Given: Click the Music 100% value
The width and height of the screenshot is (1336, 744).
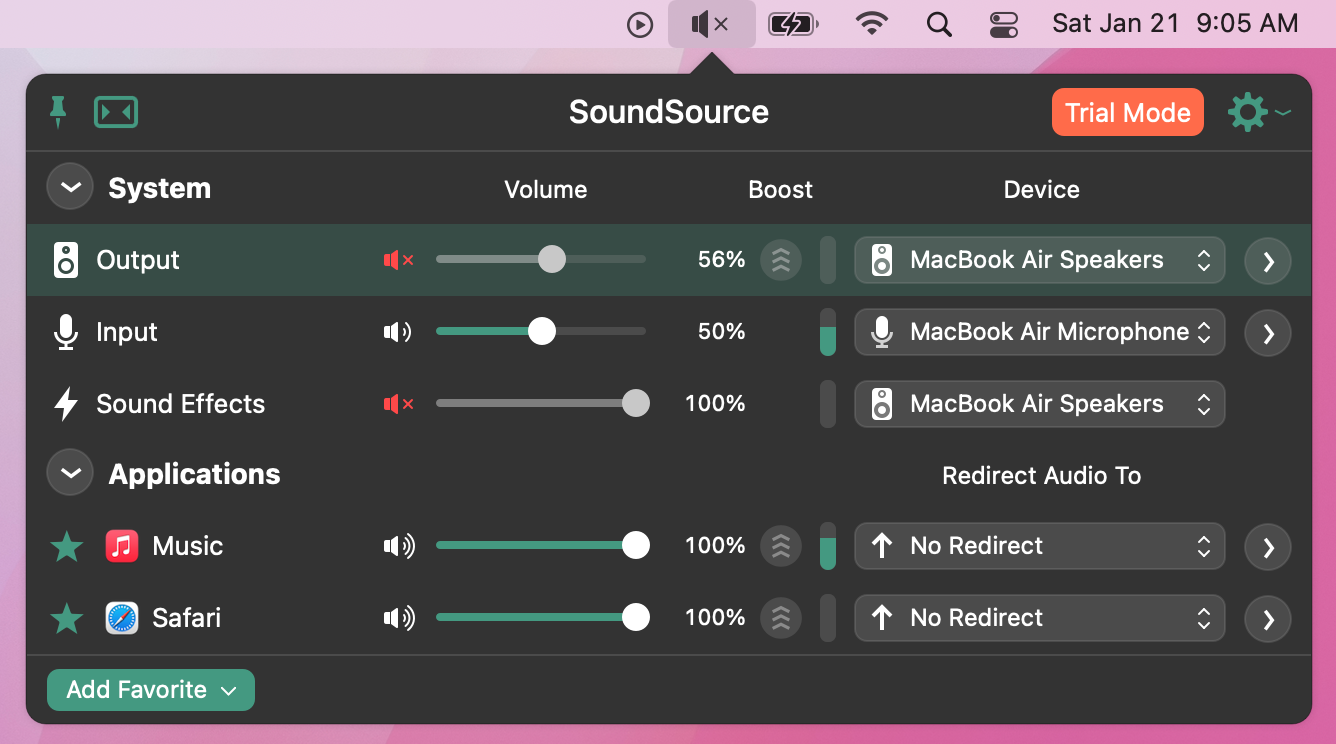Looking at the screenshot, I should [715, 546].
